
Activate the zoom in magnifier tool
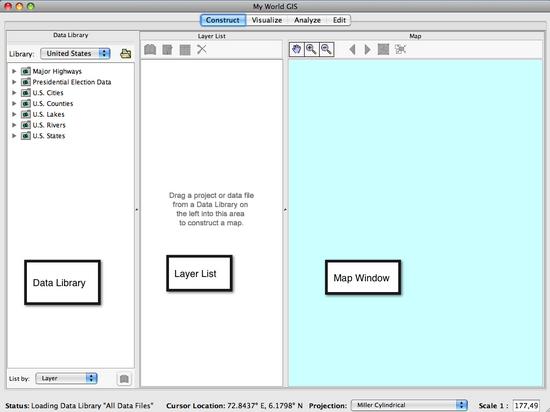point(311,49)
